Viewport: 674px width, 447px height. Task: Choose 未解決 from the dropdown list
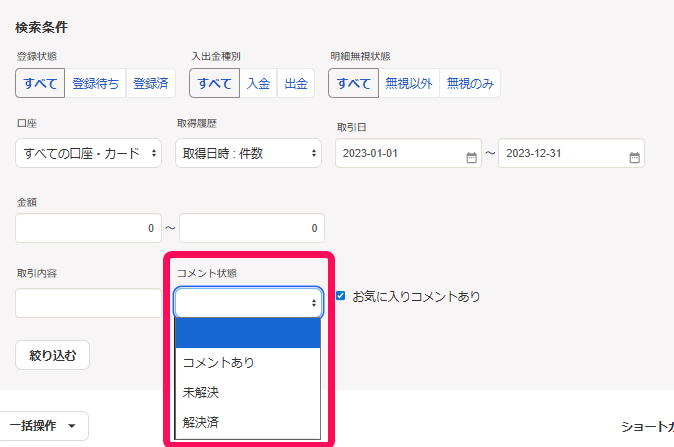(x=248, y=392)
